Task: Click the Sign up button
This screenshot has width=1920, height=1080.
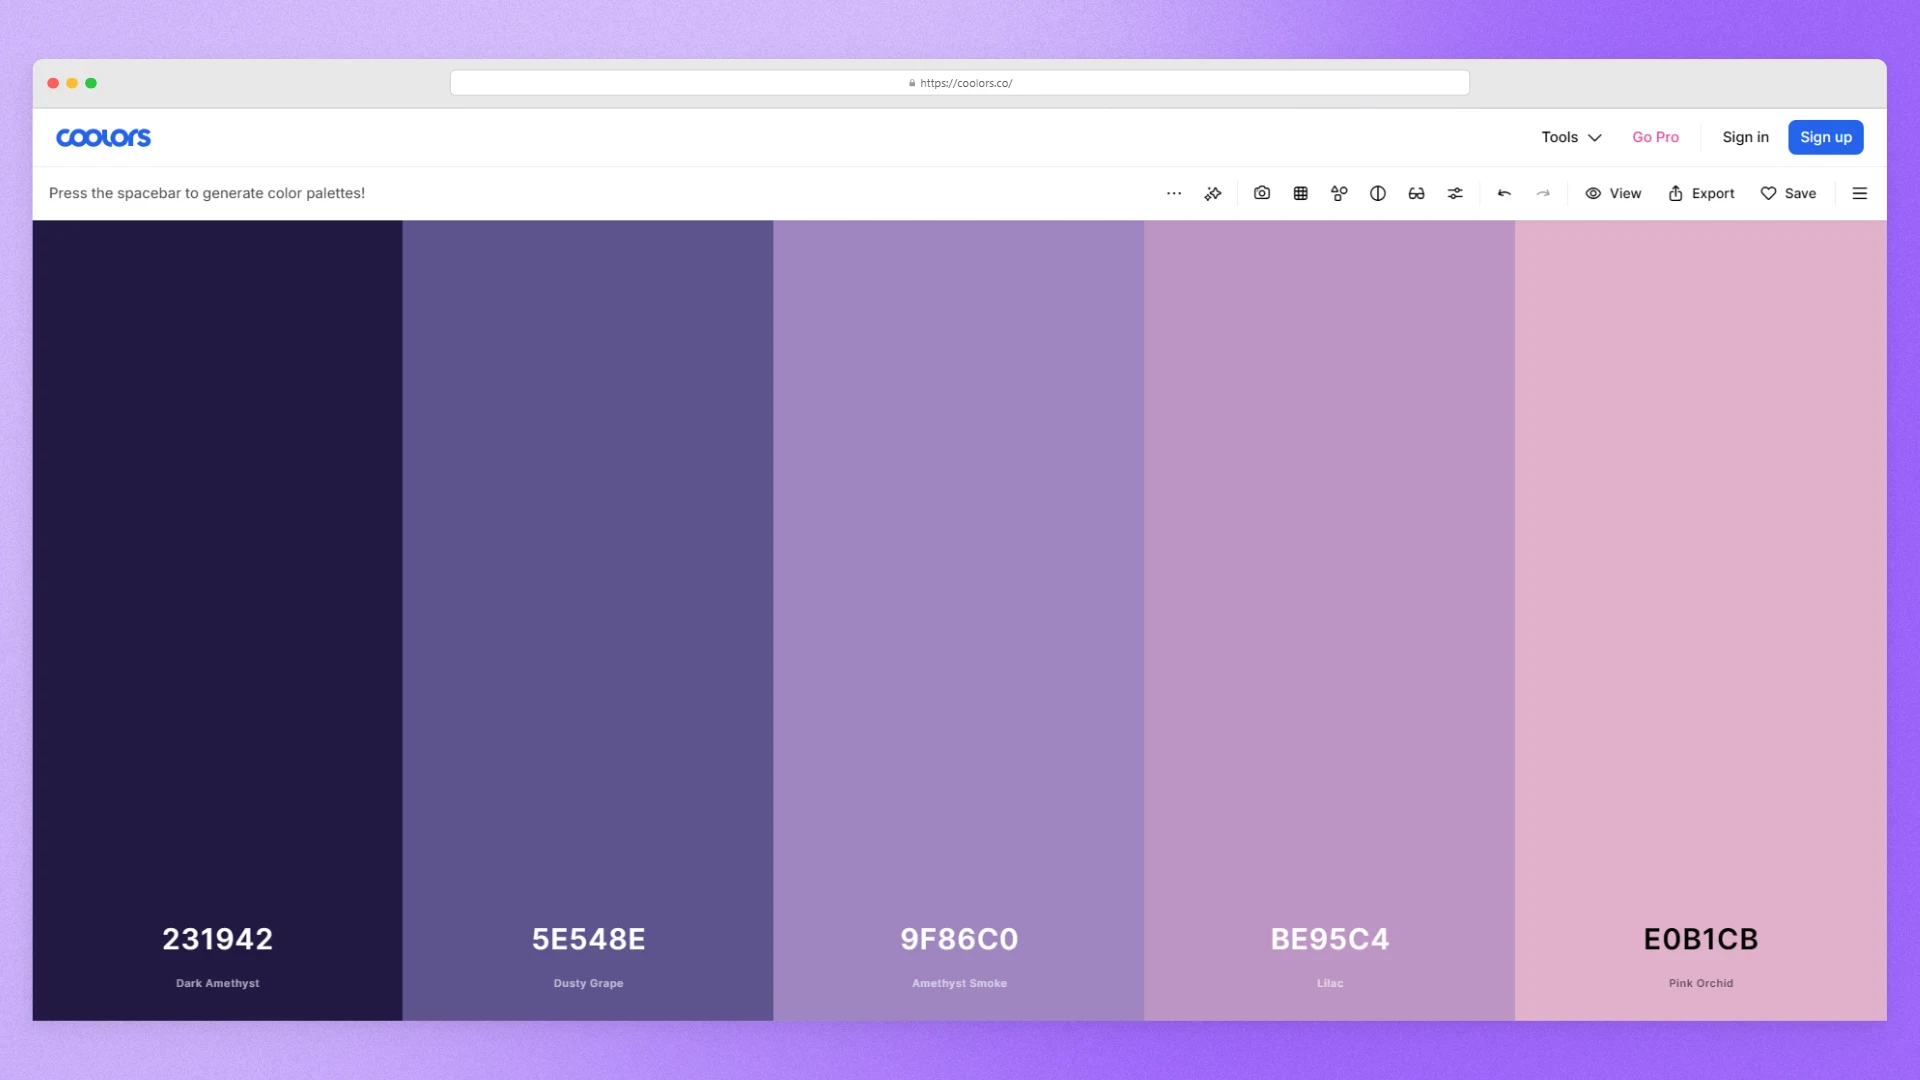Action: (x=1826, y=137)
